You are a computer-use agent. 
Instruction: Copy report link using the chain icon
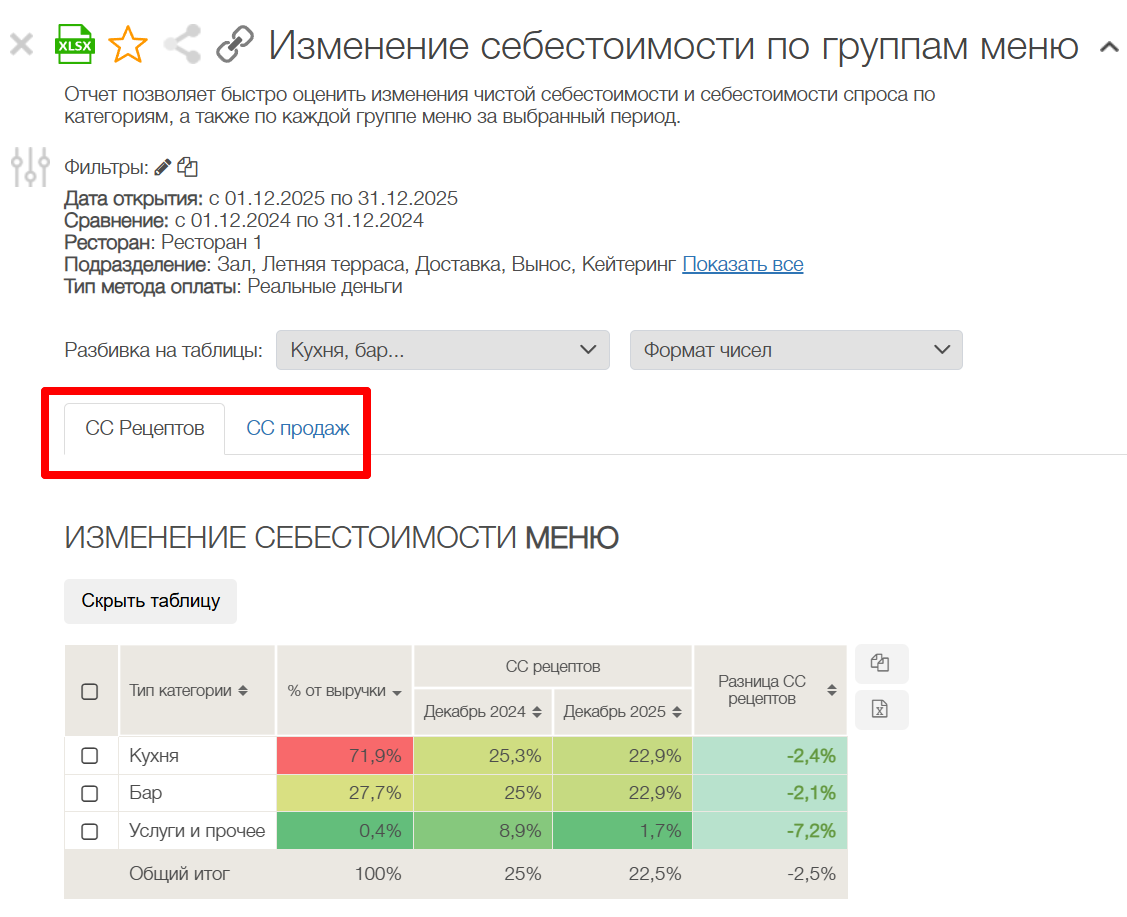(x=236, y=45)
